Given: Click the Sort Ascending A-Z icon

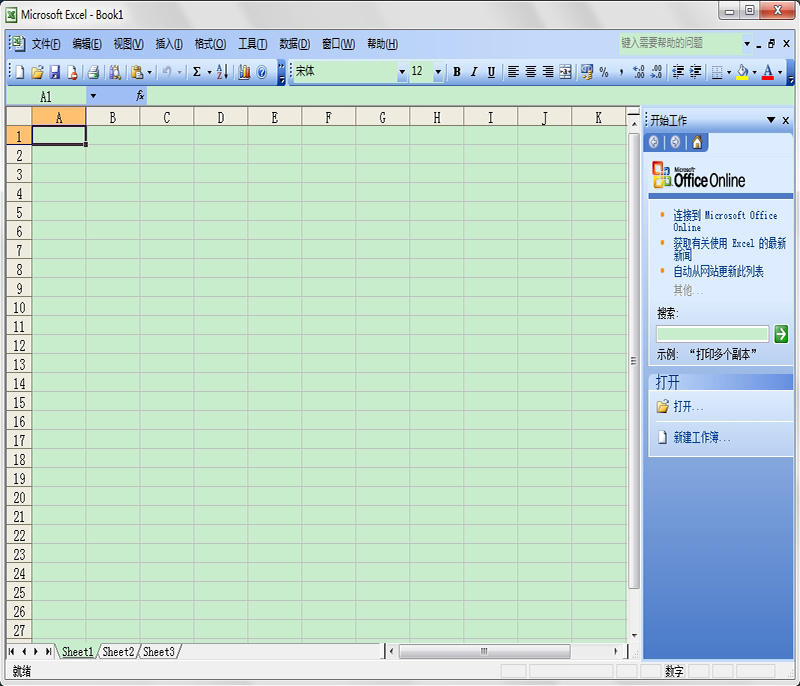Looking at the screenshot, I should (222, 72).
